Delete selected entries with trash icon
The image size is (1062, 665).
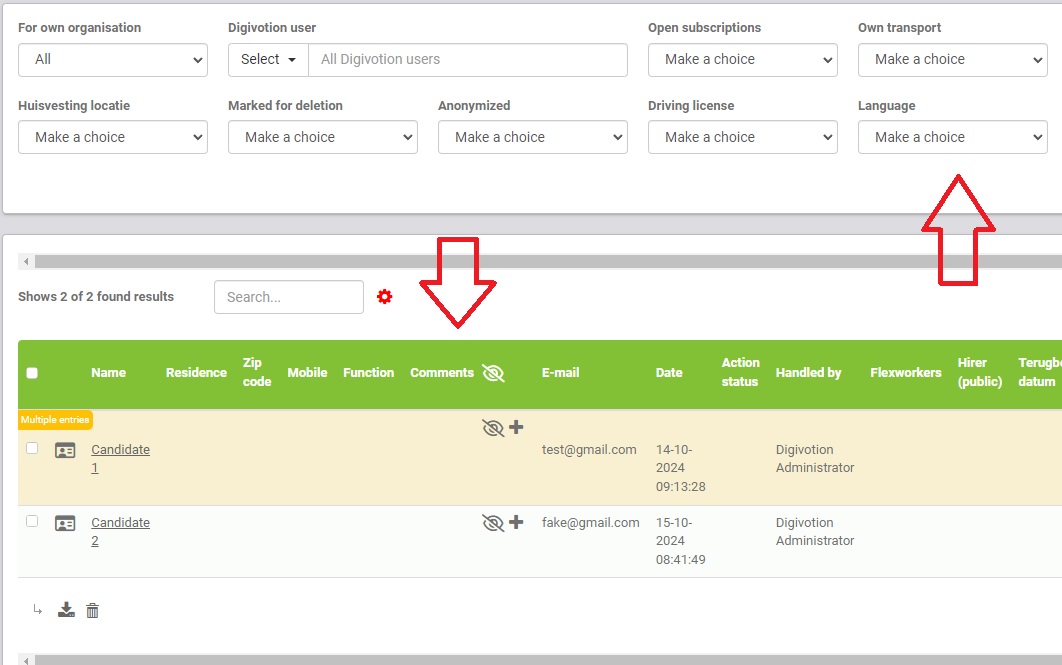pyautogui.click(x=93, y=610)
